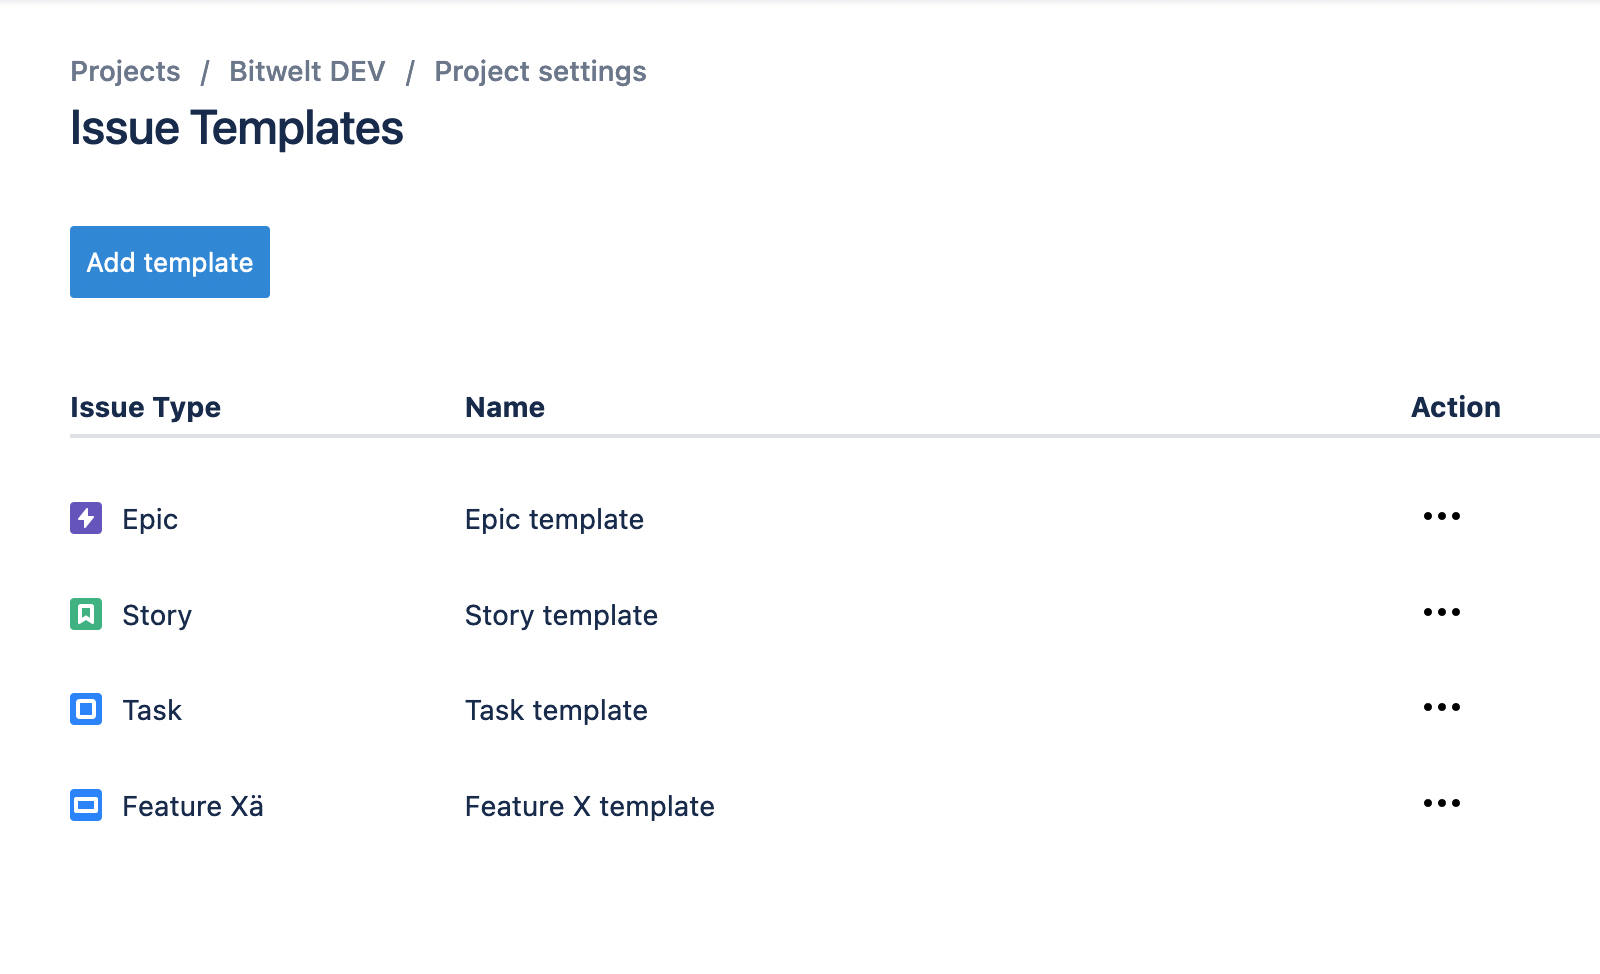Screen dimensions: 1600x974
Task: Select the blue Task issue type icon
Action: click(85, 710)
